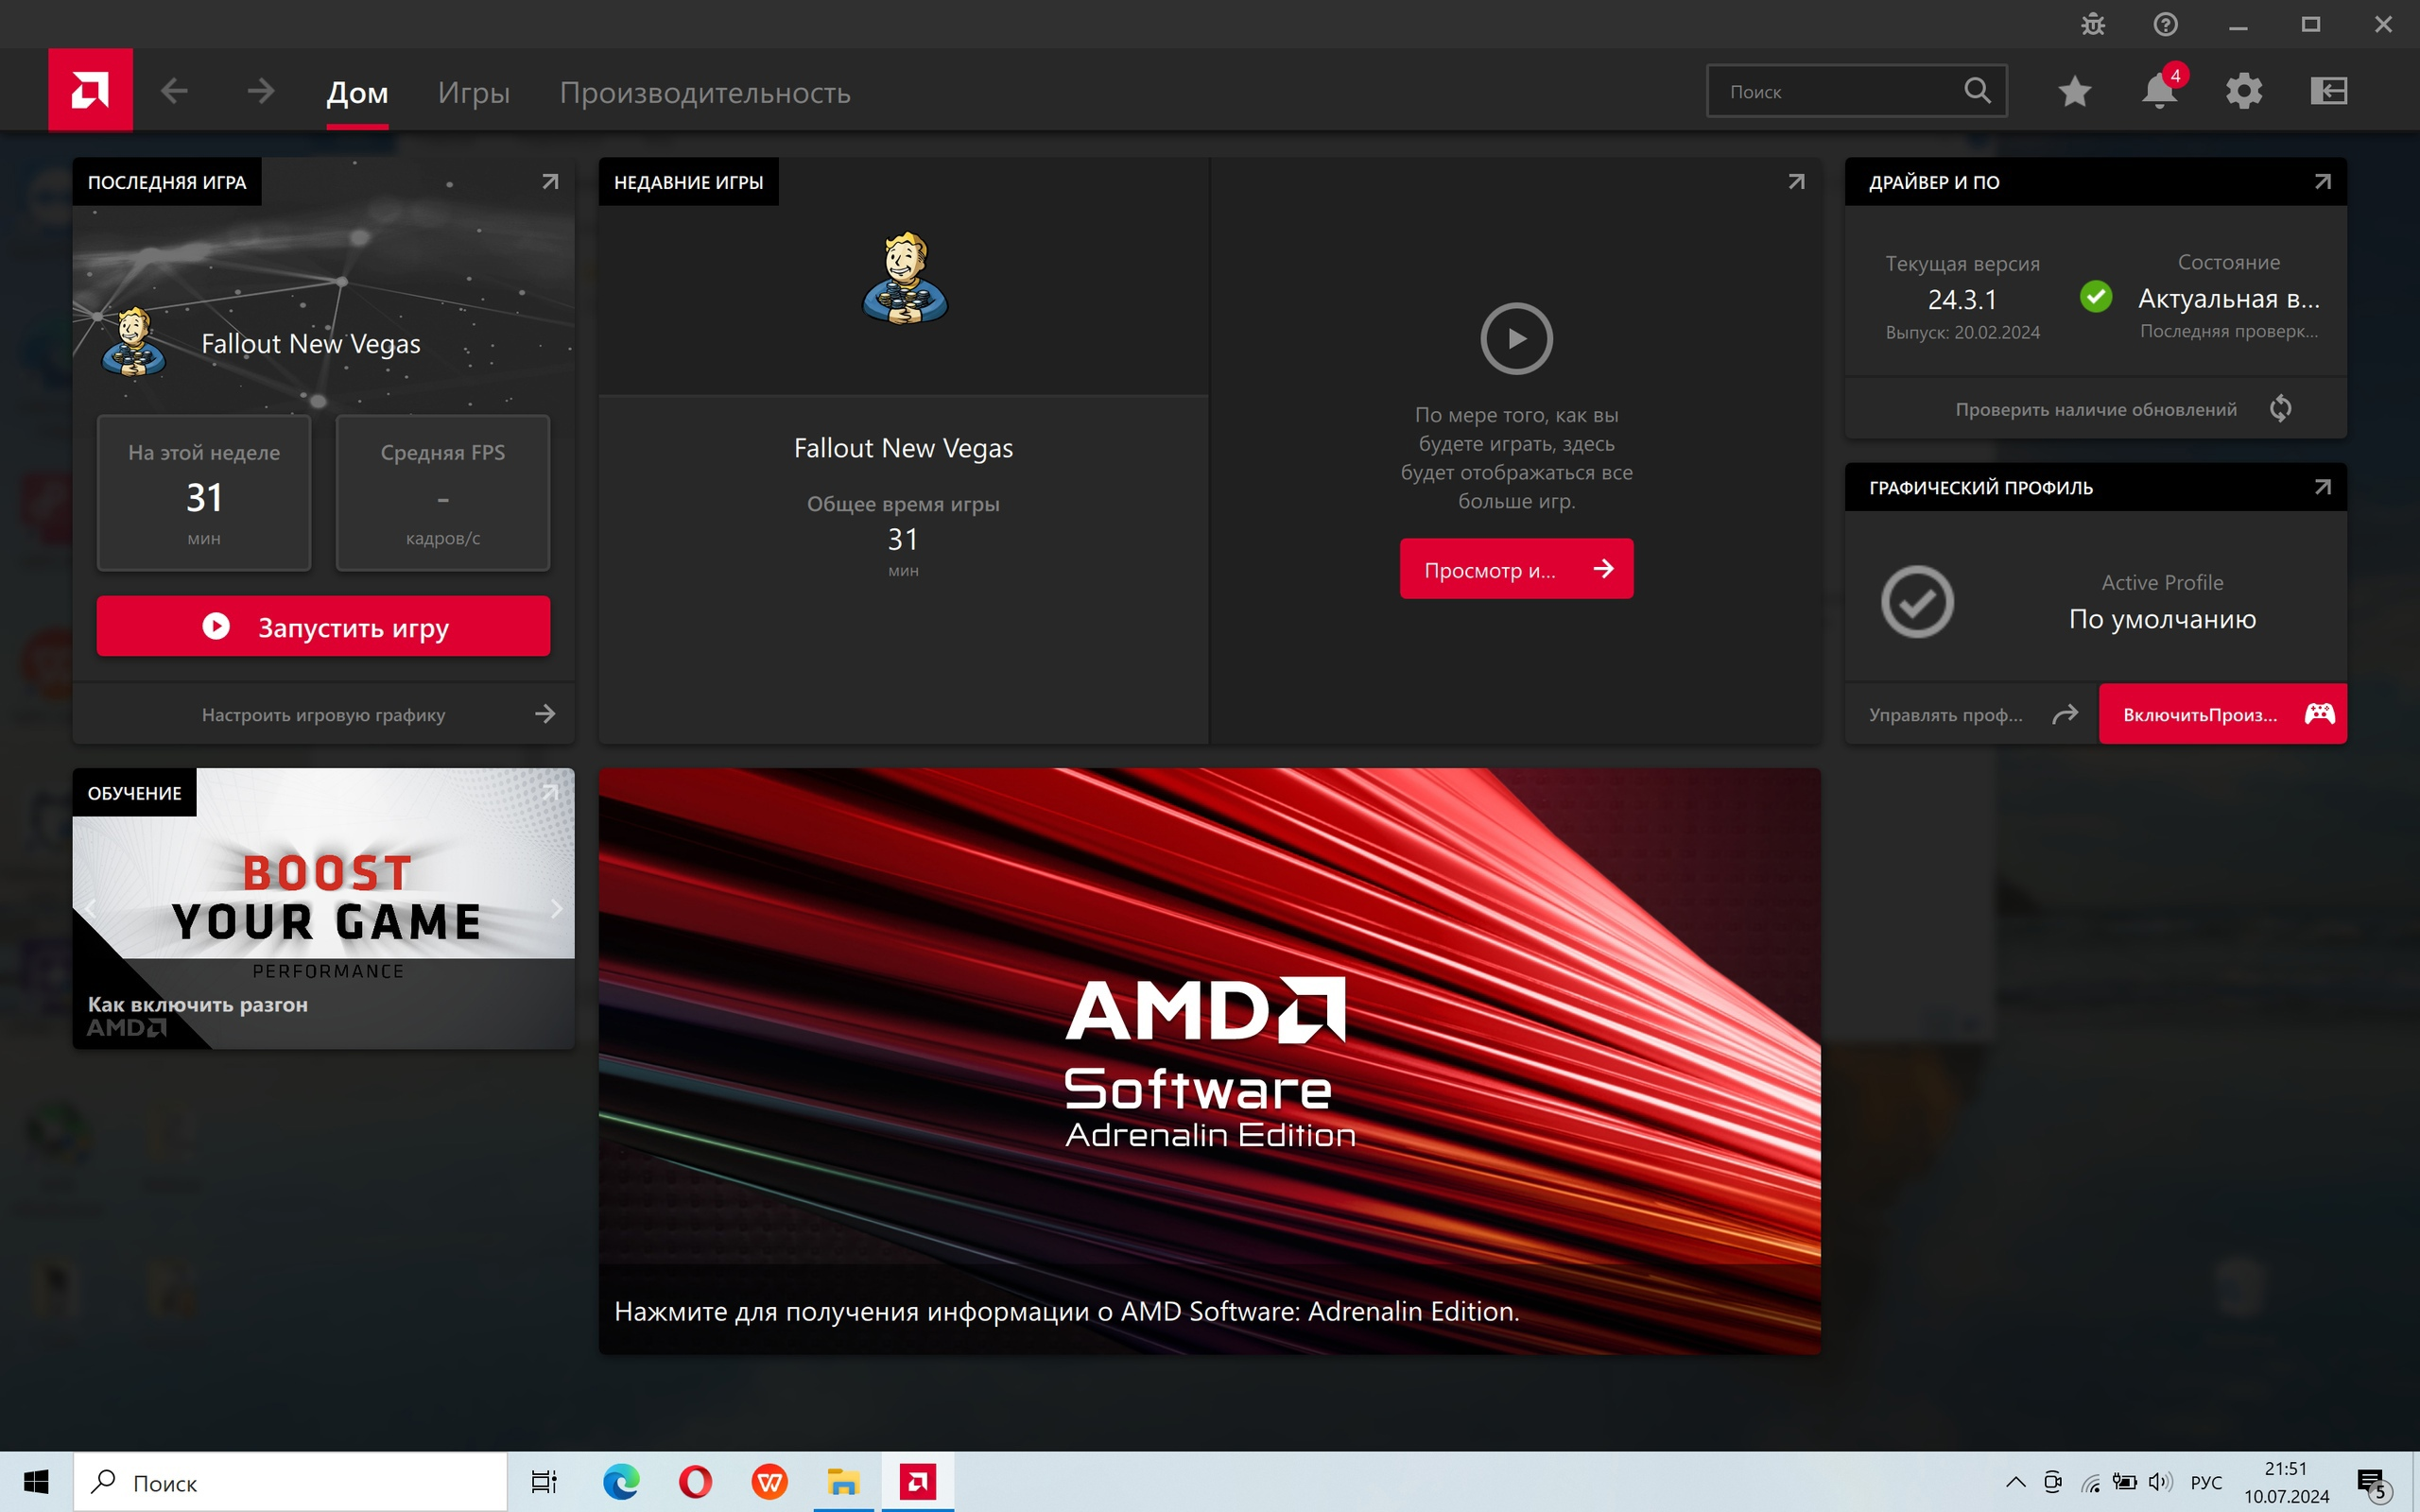Click the Active Profile checkmark icon

click(1917, 601)
